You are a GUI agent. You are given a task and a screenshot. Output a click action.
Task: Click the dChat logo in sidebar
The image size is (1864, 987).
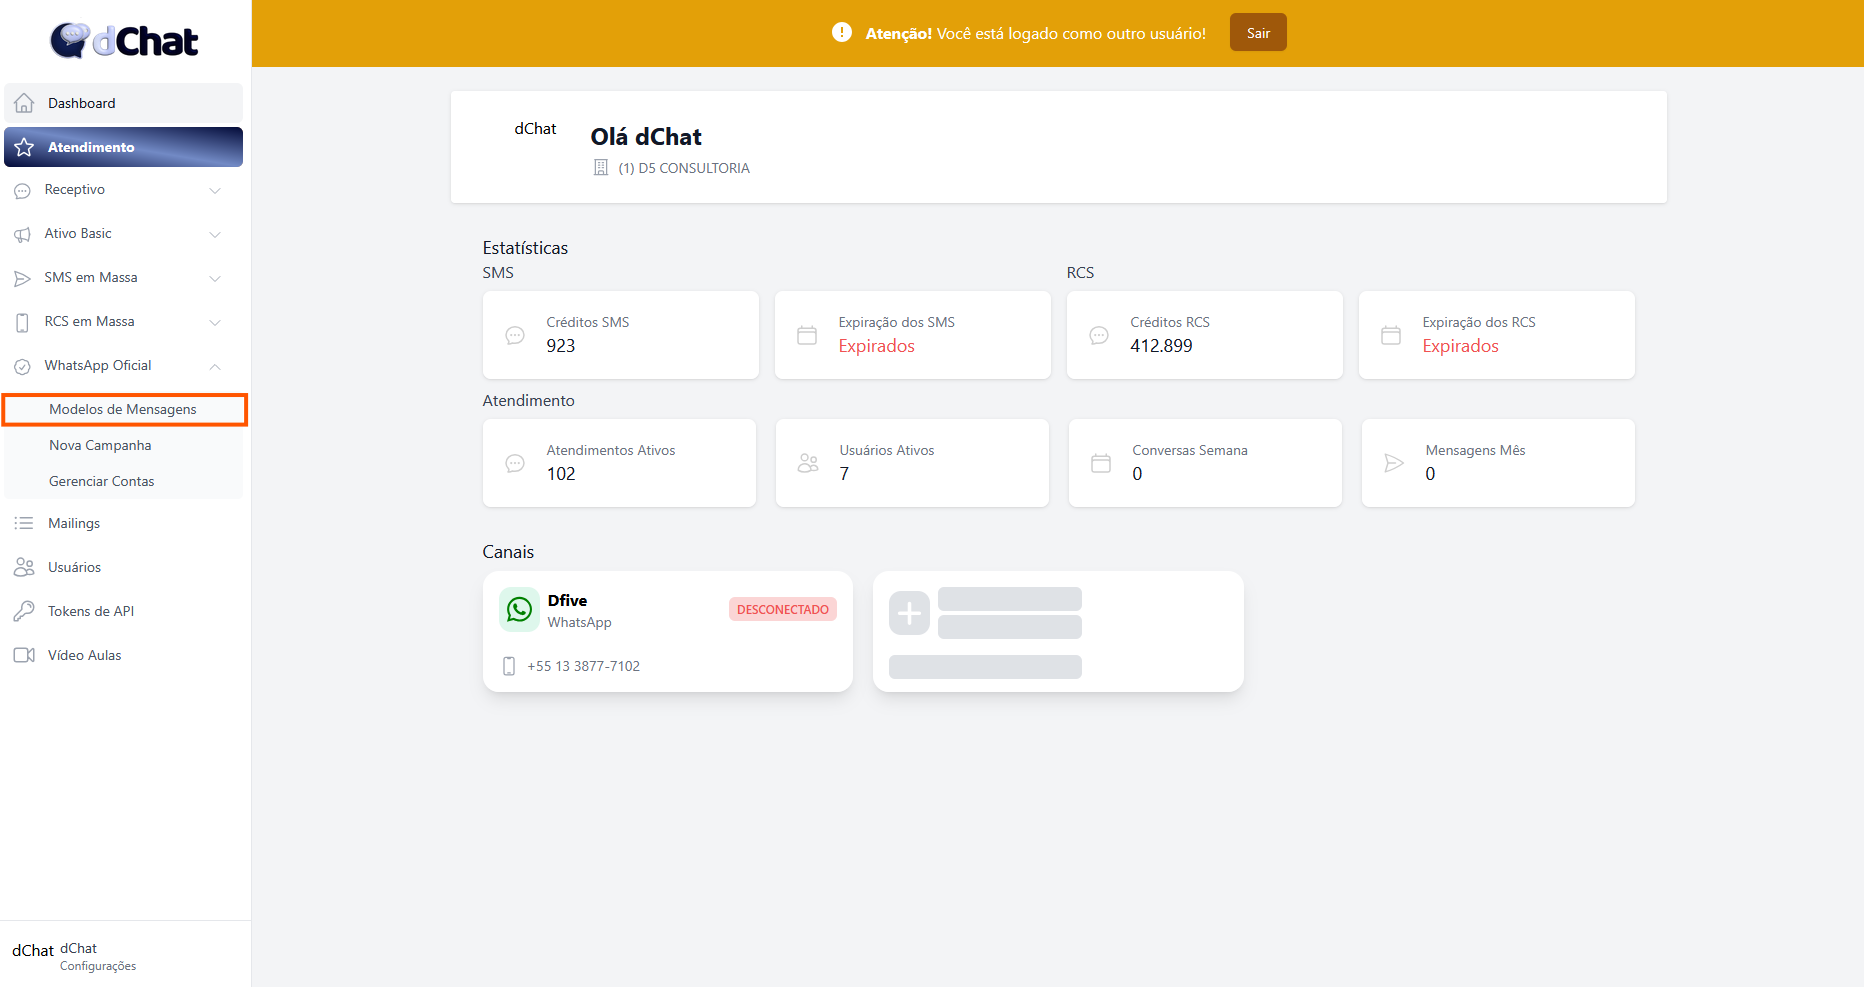tap(124, 41)
